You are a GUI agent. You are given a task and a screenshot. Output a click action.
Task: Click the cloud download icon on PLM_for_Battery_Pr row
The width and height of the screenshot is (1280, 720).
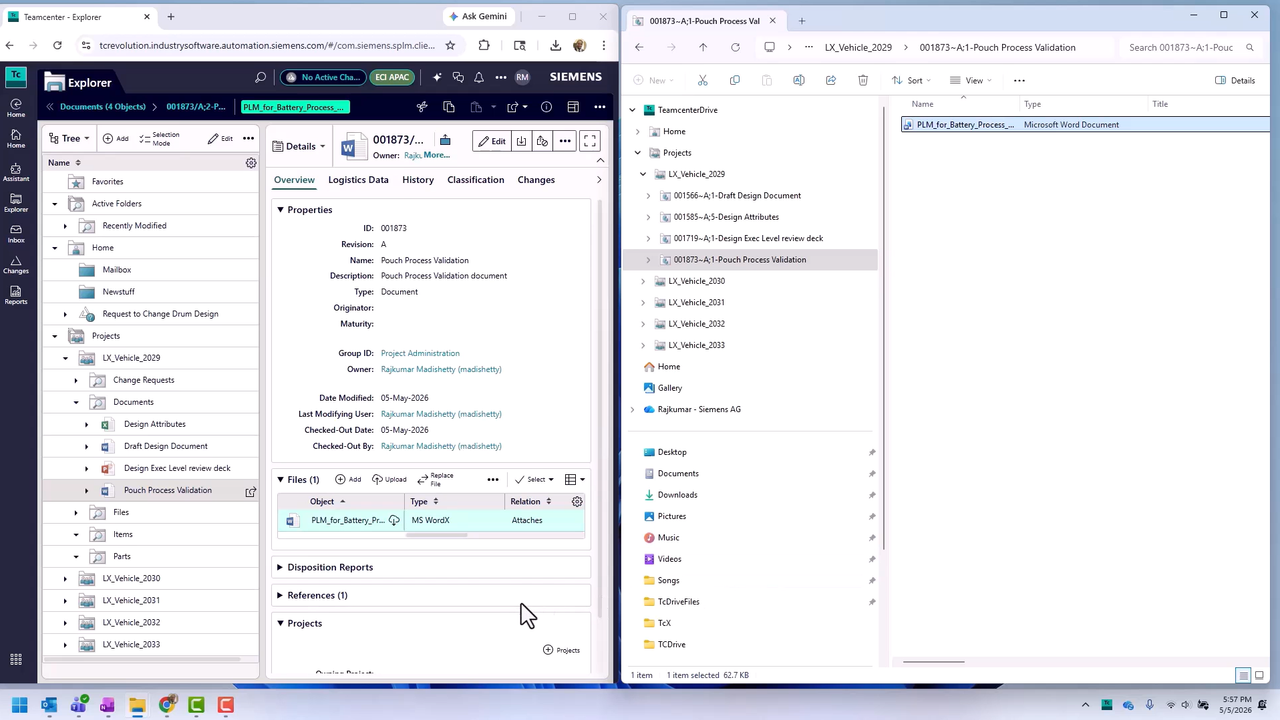point(394,520)
